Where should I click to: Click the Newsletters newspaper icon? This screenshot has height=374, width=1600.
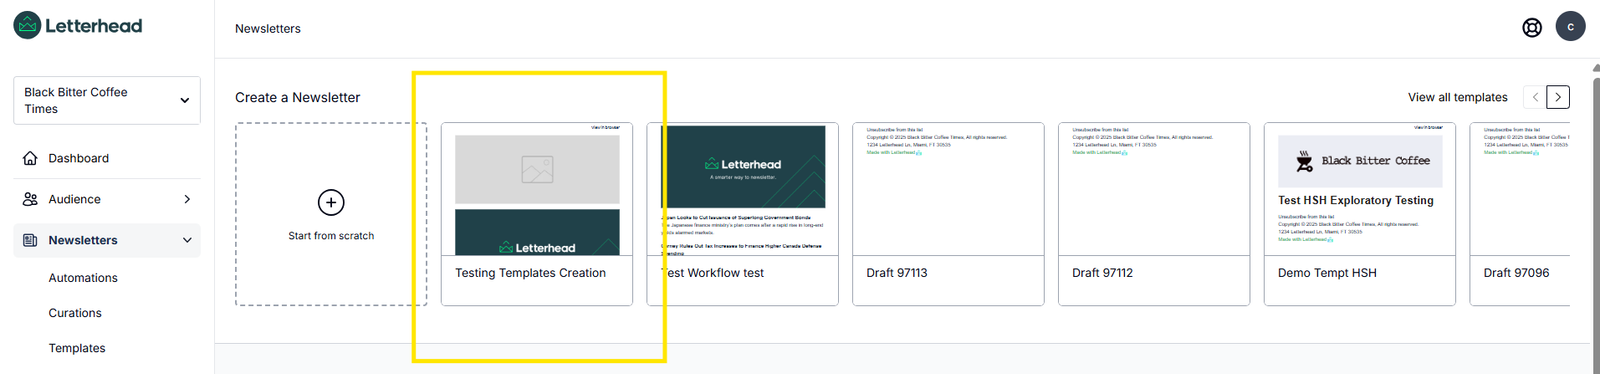pos(30,240)
